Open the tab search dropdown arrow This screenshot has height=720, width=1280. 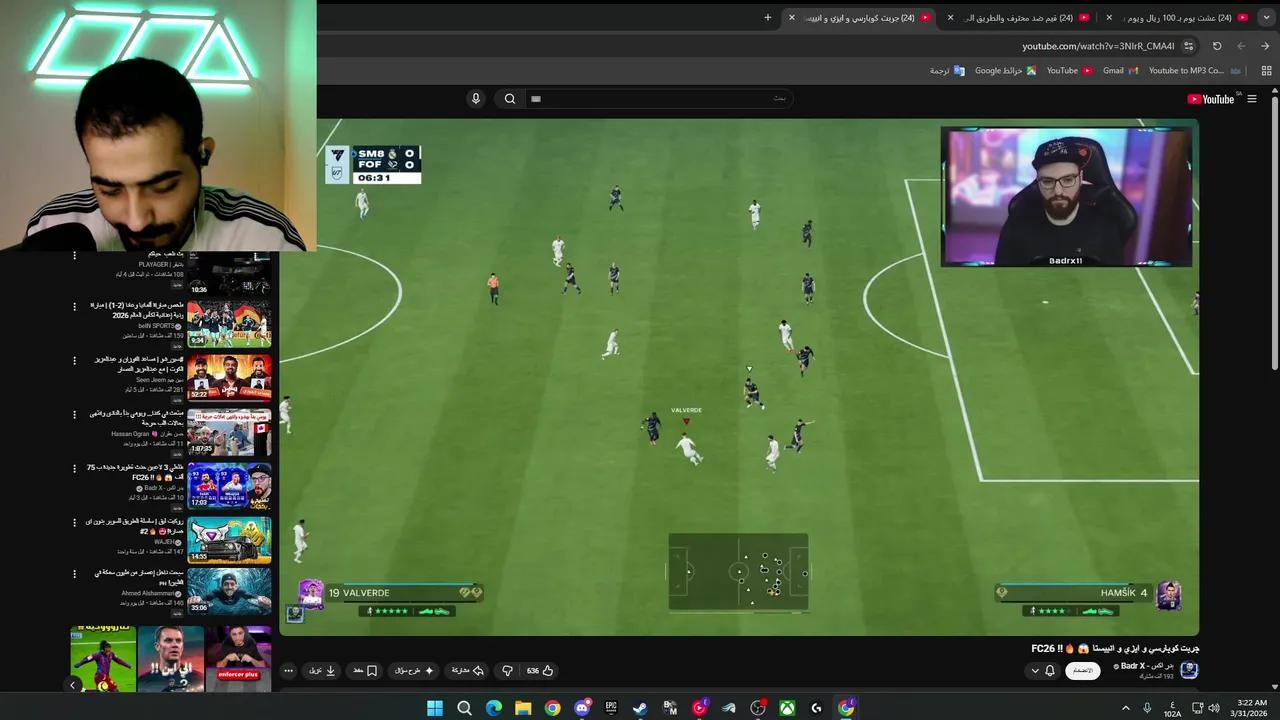click(x=1266, y=17)
